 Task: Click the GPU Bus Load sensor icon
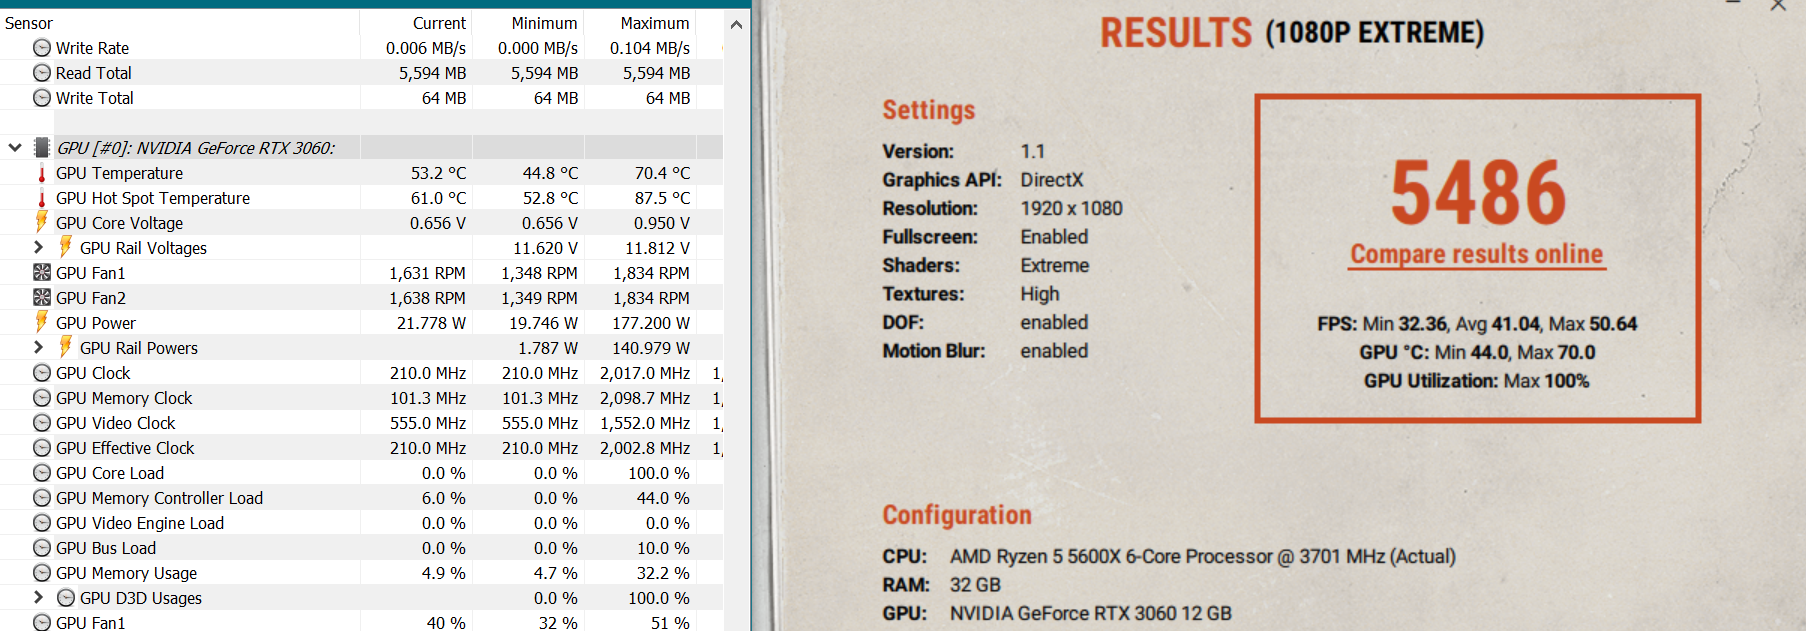click(x=42, y=548)
